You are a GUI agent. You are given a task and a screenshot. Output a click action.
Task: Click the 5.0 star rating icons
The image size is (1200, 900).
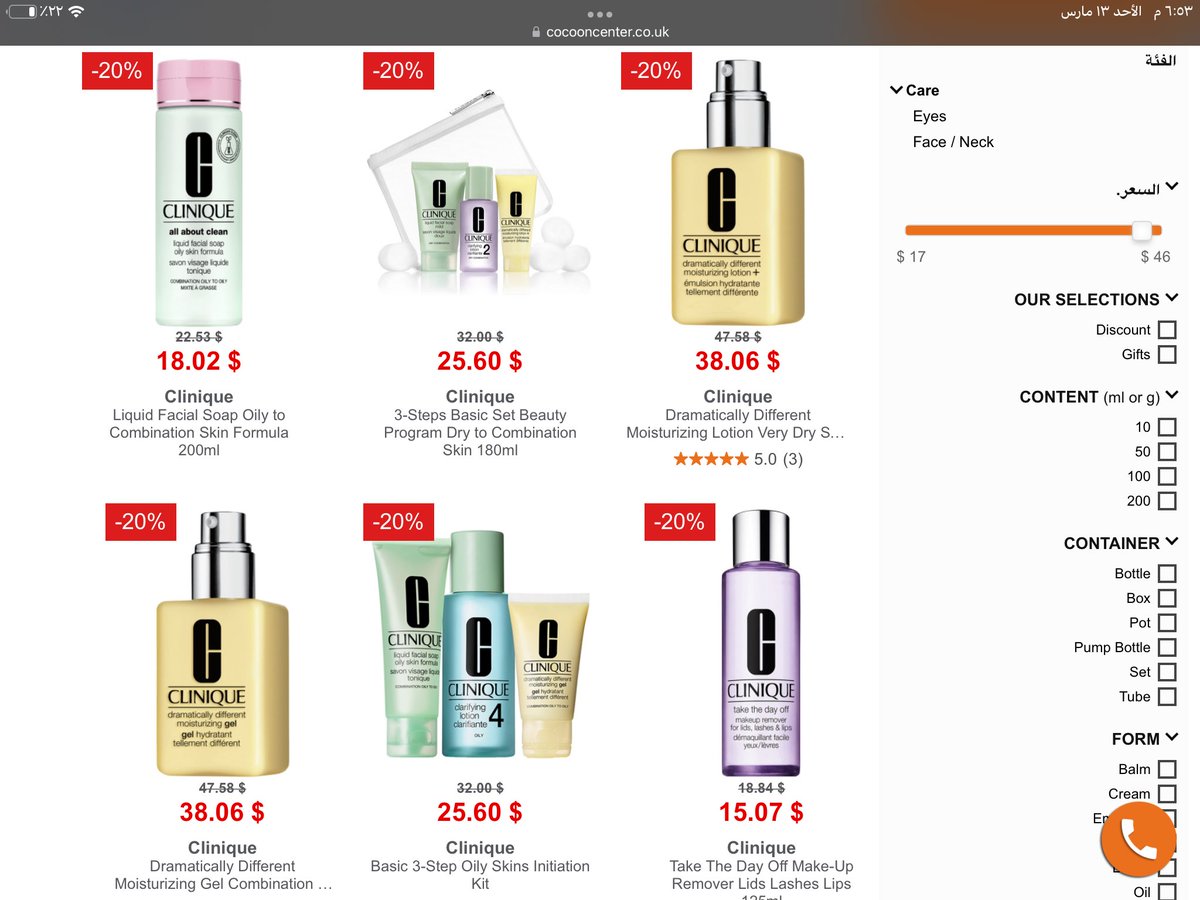click(710, 459)
